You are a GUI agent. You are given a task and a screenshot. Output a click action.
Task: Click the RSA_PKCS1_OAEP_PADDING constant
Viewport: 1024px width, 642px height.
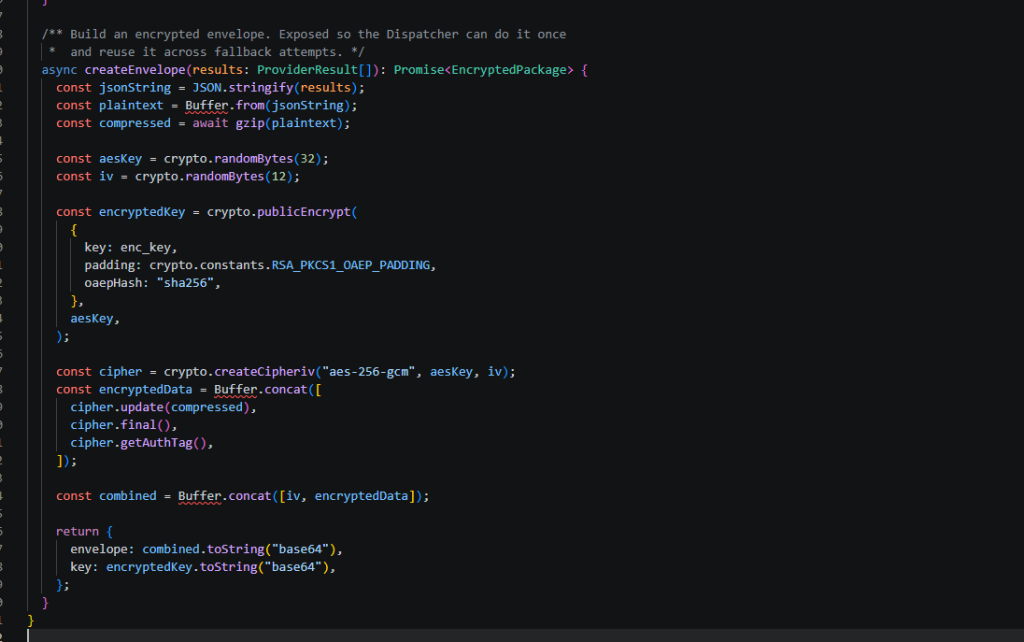point(351,265)
